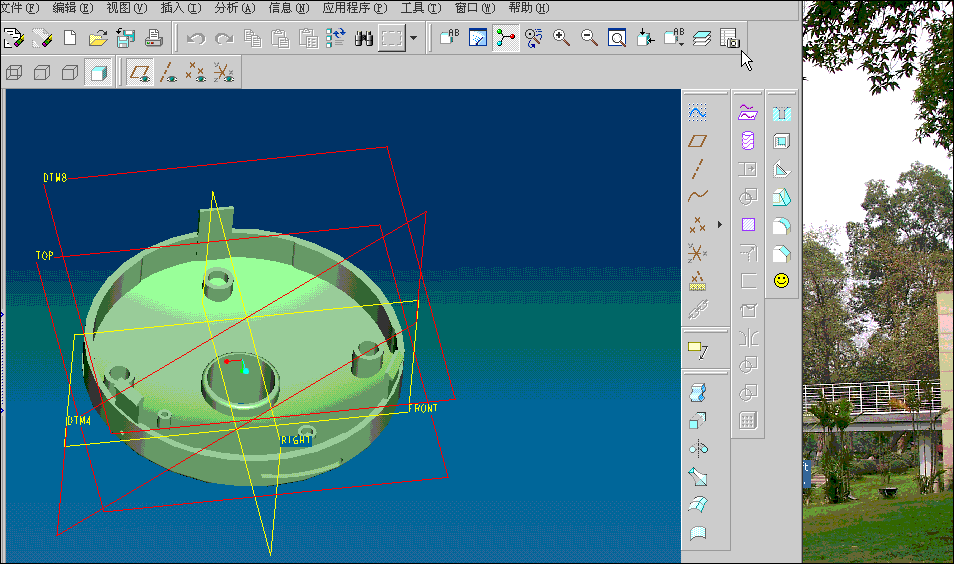
Task: Open Find tool with the binoculars icon
Action: click(364, 38)
